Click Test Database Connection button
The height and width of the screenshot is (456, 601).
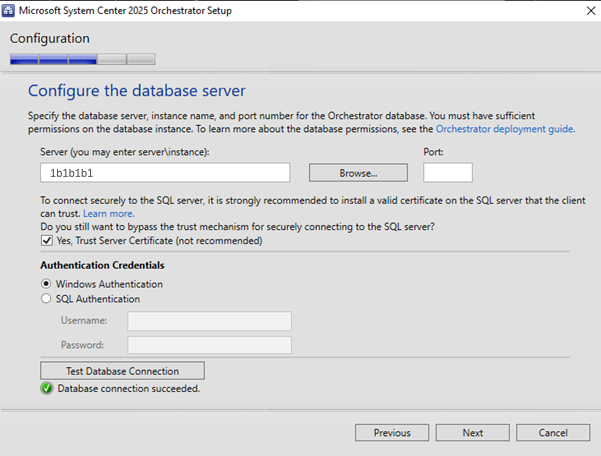(x=122, y=371)
